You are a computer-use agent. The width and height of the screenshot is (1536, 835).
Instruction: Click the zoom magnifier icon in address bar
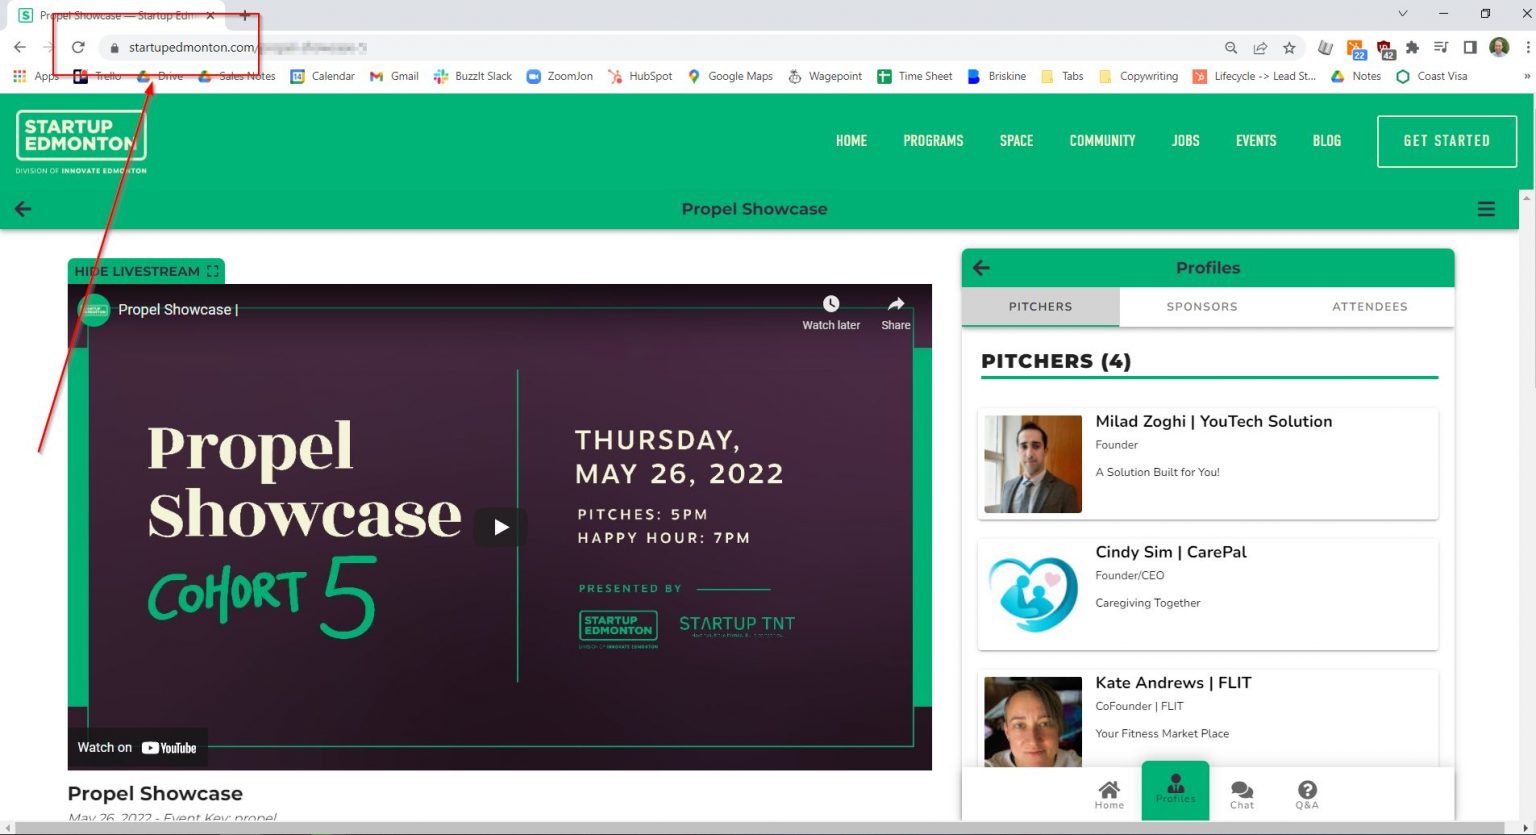tap(1231, 47)
